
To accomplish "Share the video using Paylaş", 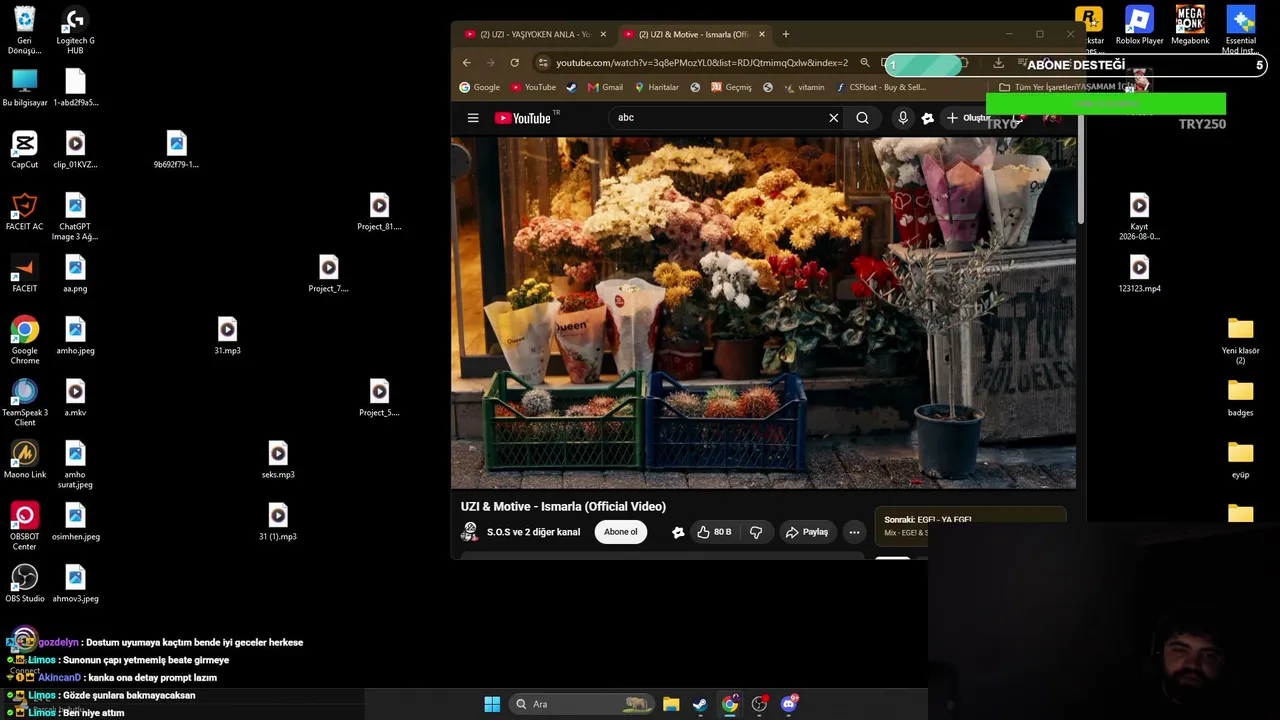I will [x=807, y=532].
